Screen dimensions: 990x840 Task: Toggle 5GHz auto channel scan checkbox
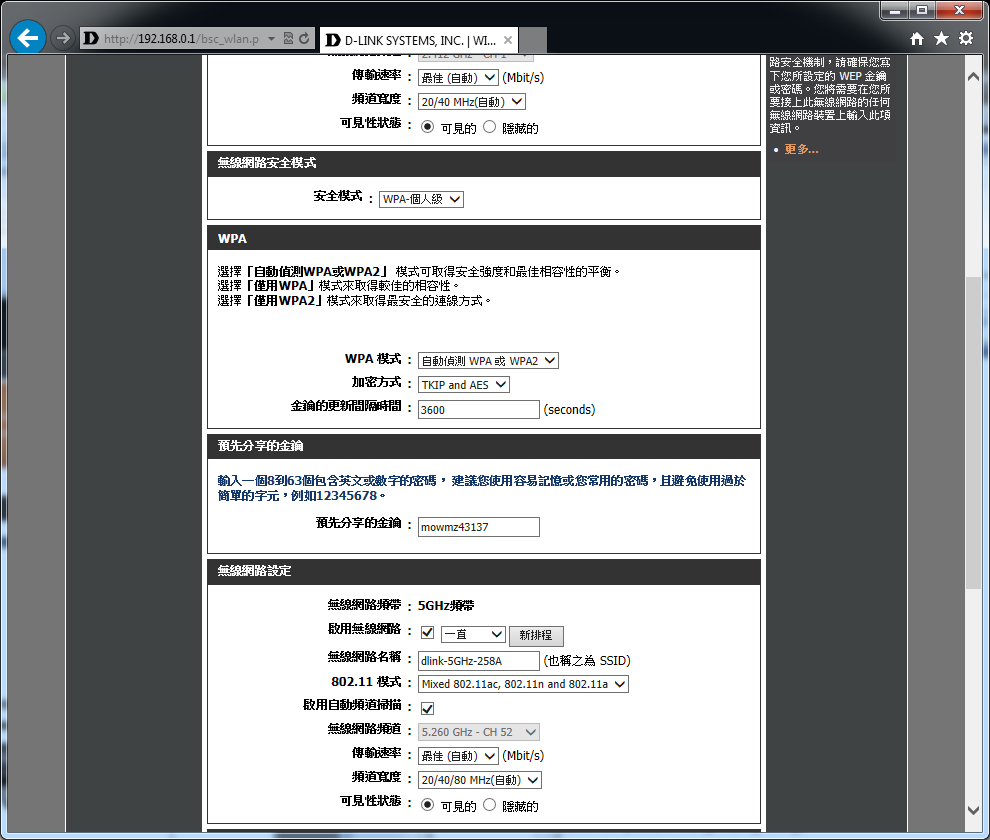click(427, 708)
